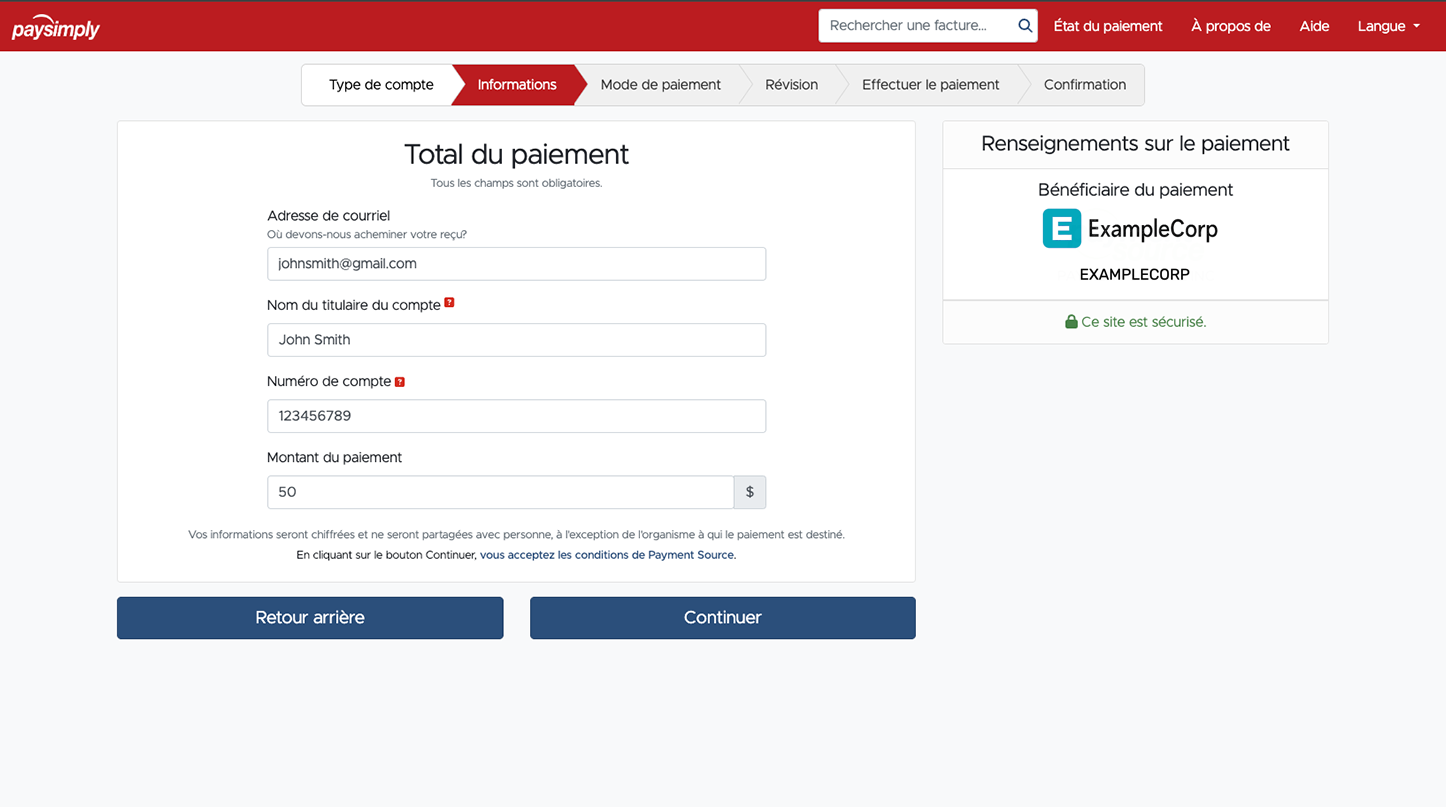
Task: Open the Payment Source conditions link
Action: (605, 554)
